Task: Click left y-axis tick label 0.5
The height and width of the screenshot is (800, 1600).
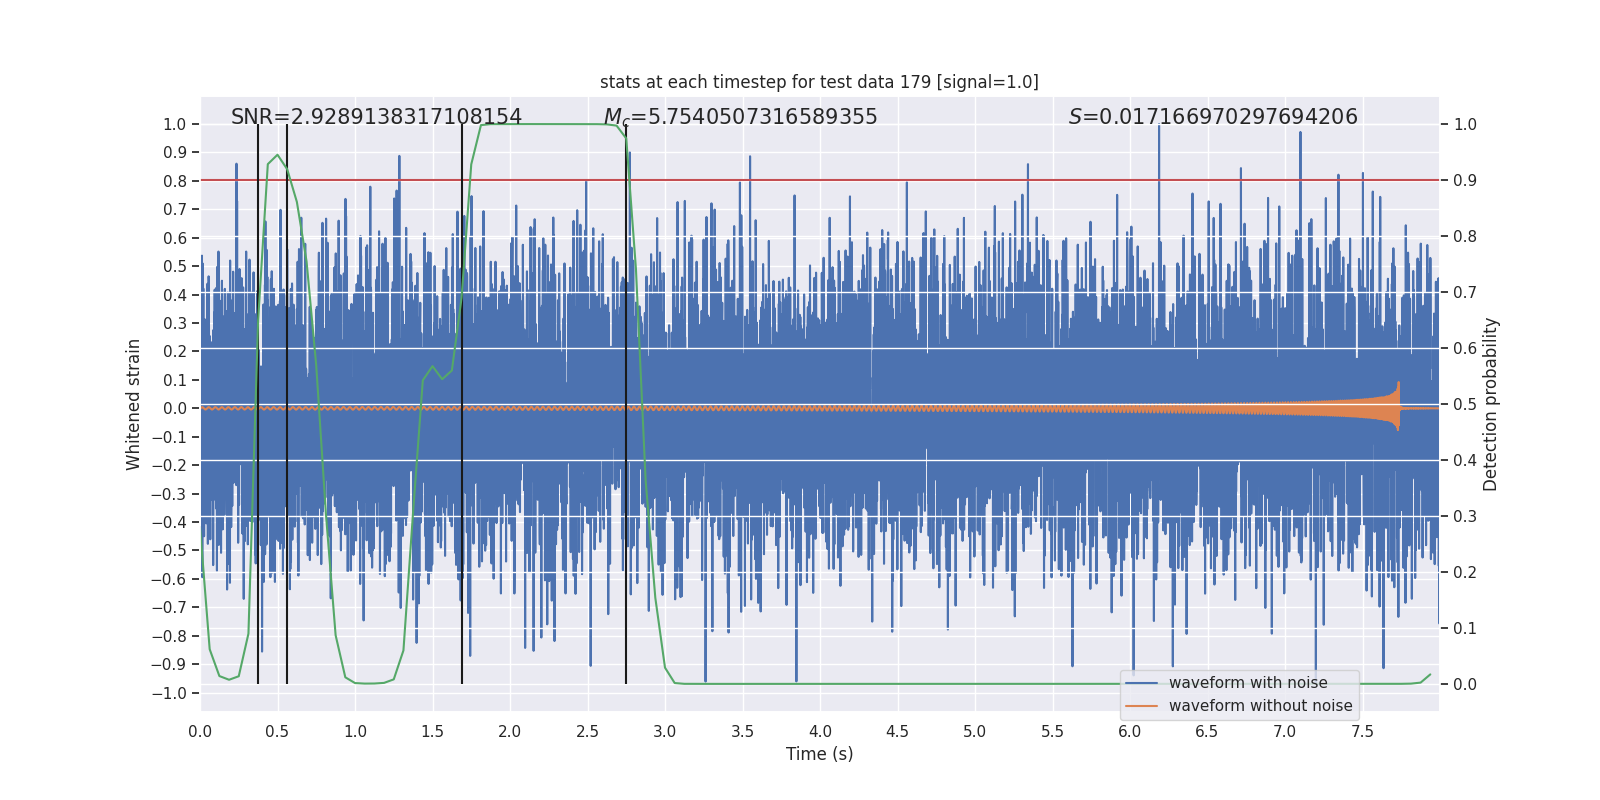Action: tap(175, 267)
